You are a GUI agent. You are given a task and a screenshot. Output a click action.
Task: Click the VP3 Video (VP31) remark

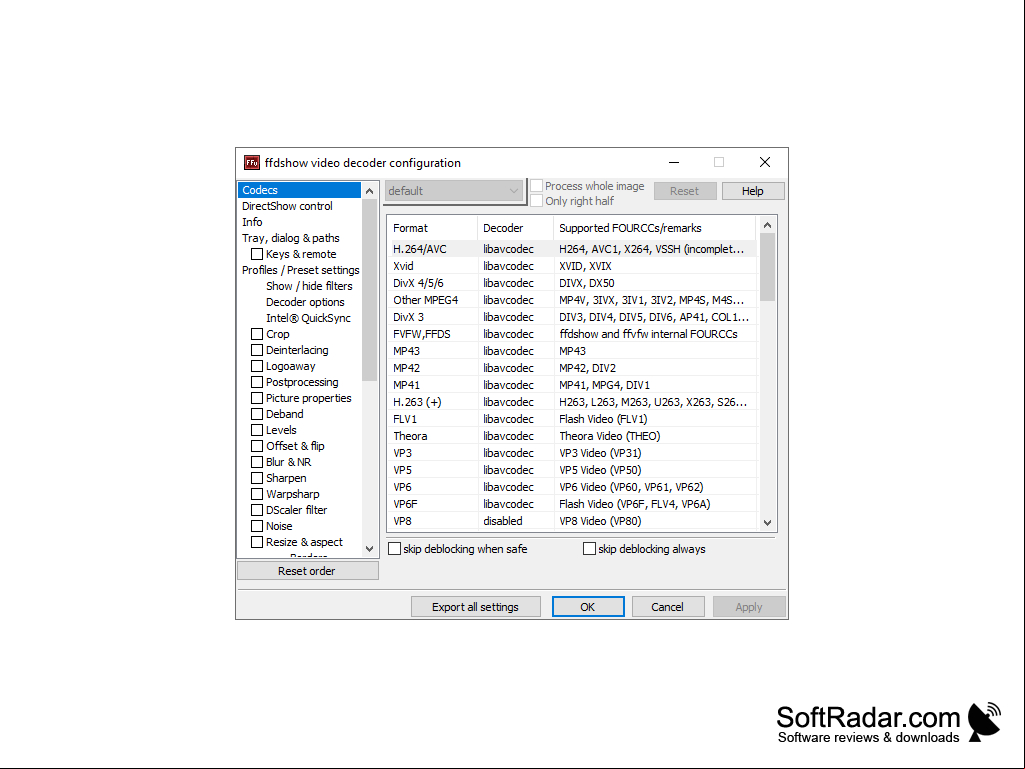point(600,453)
